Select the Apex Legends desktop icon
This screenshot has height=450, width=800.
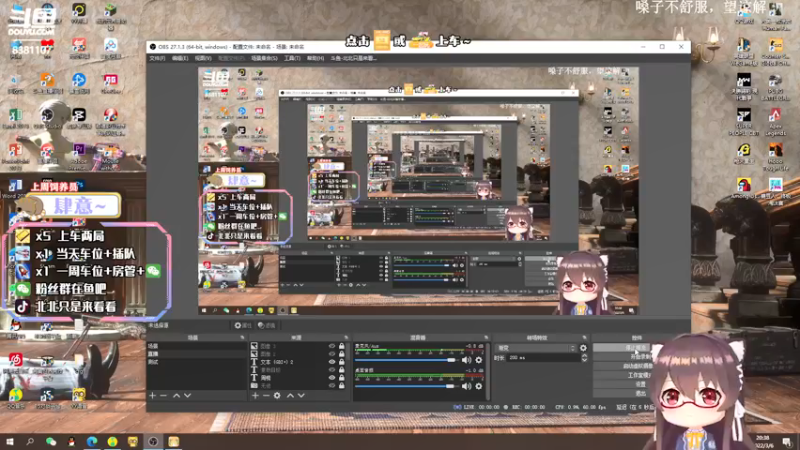(776, 122)
